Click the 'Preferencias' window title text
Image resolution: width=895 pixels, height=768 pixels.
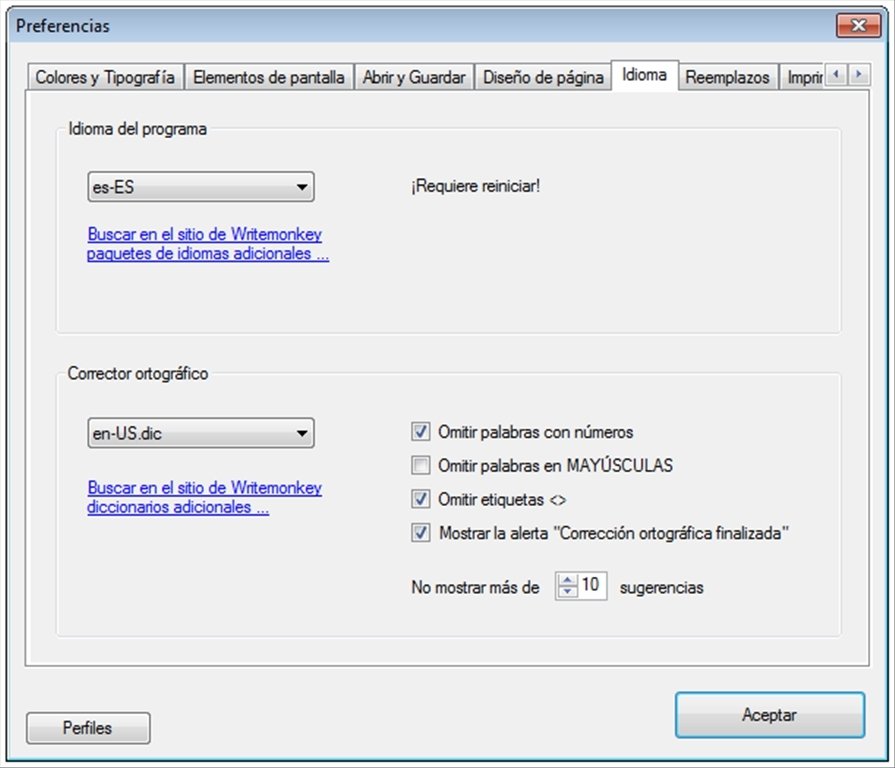[63, 26]
